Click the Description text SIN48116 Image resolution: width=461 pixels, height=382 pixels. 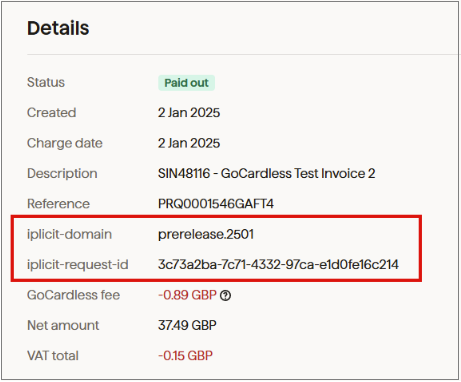184,173
